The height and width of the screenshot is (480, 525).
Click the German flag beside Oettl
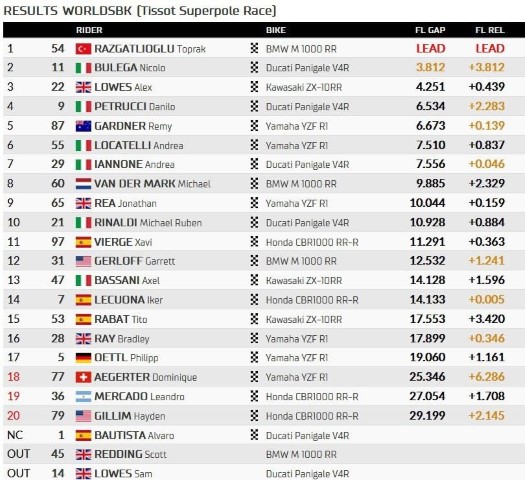pos(83,358)
